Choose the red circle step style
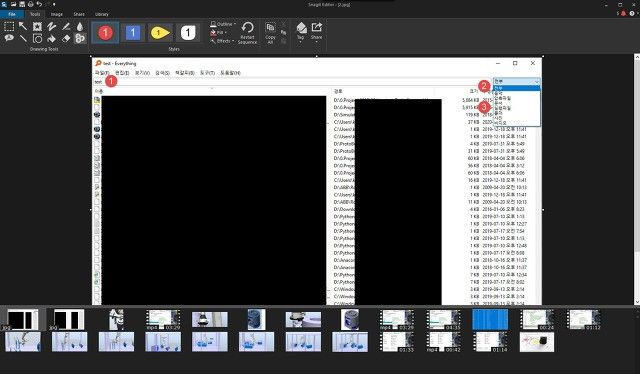This screenshot has width=640, height=374. (105, 33)
